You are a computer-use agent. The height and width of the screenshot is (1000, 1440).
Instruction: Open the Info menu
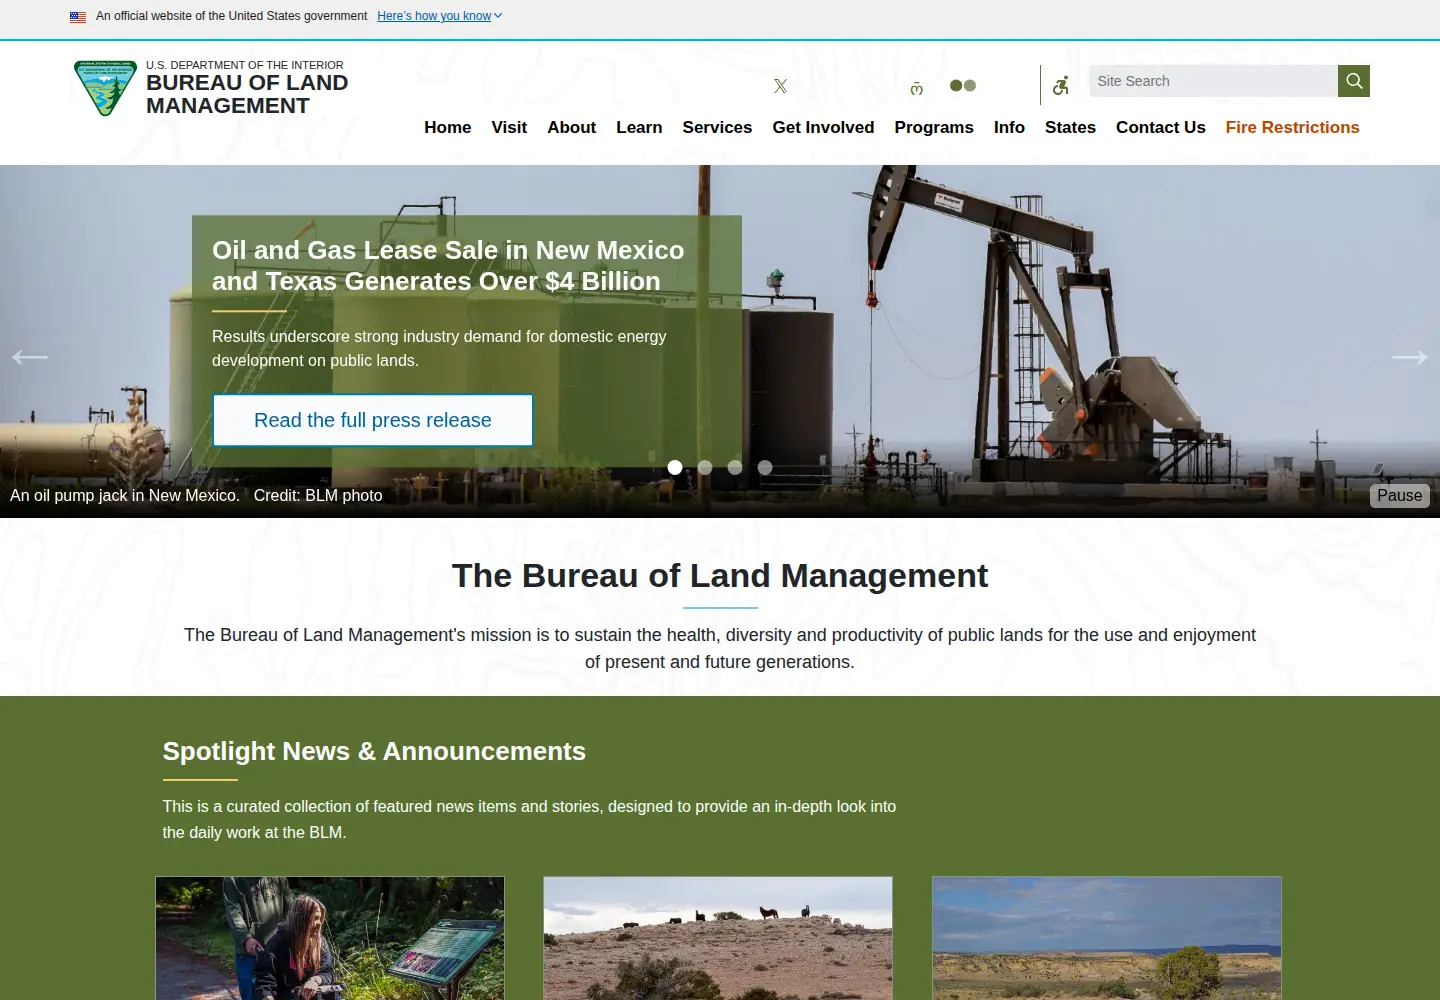1009,128
